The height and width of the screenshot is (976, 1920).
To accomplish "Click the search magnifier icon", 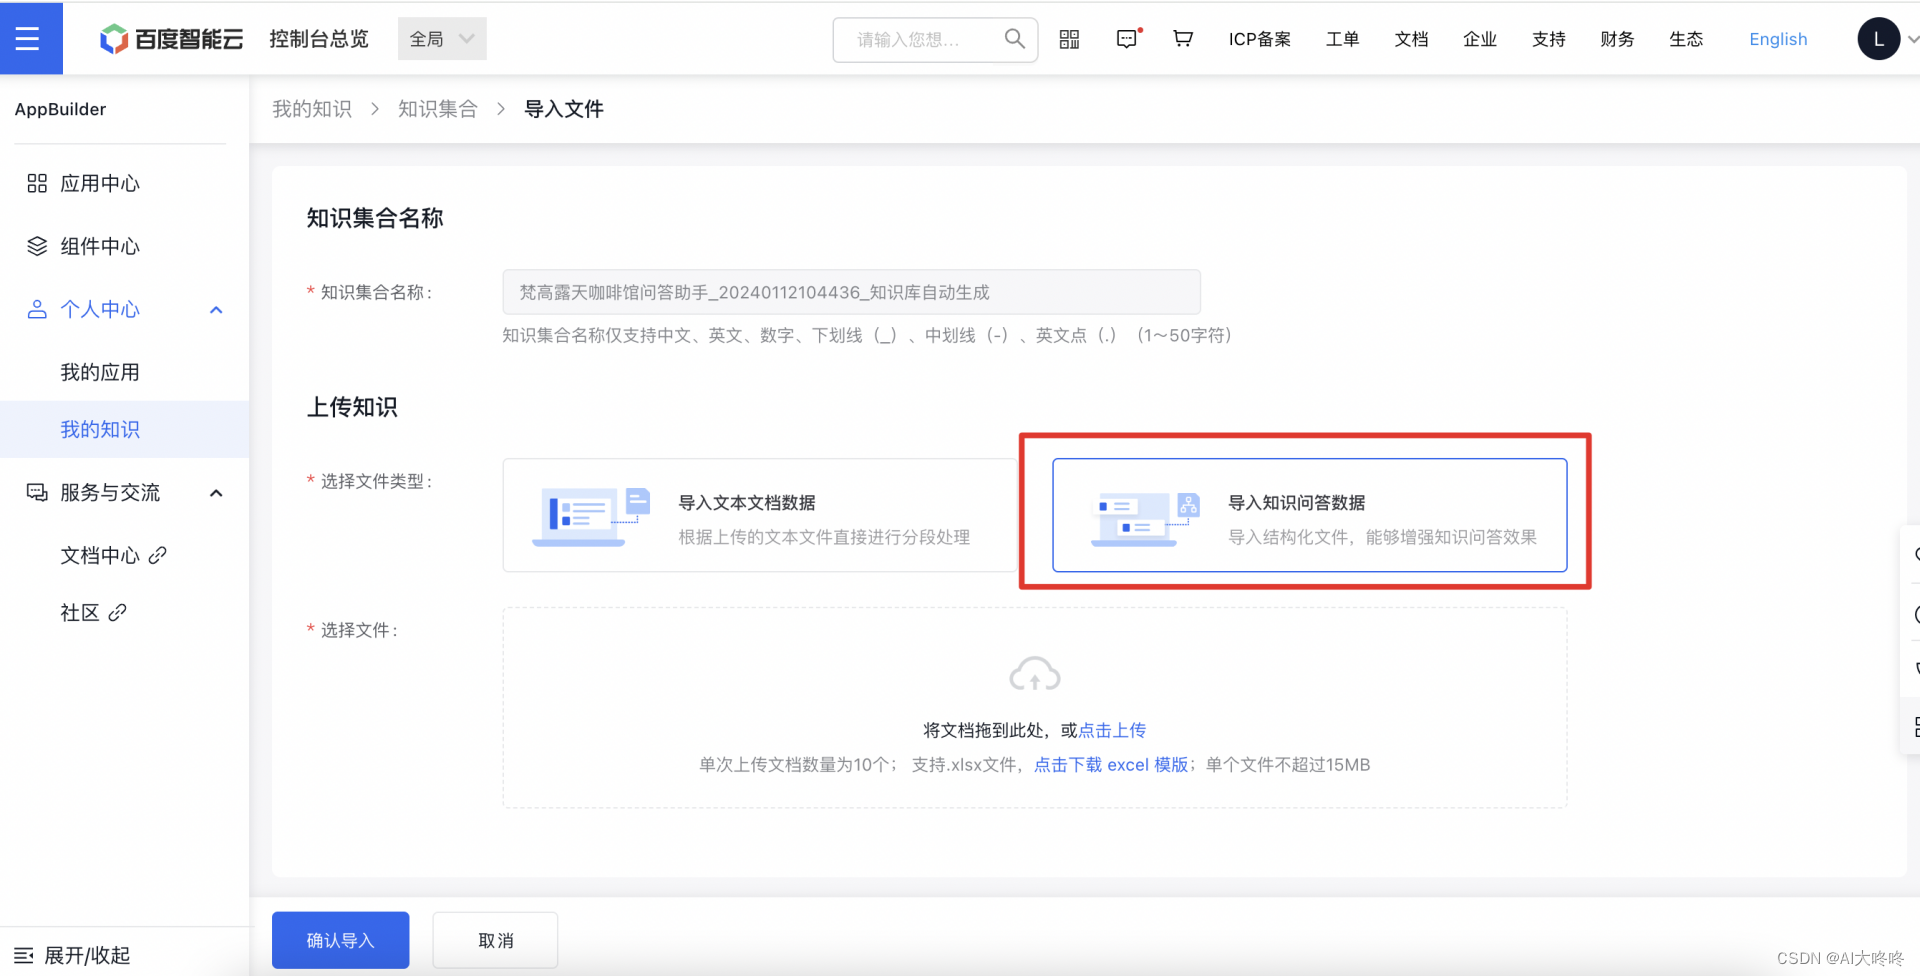I will (x=1014, y=38).
